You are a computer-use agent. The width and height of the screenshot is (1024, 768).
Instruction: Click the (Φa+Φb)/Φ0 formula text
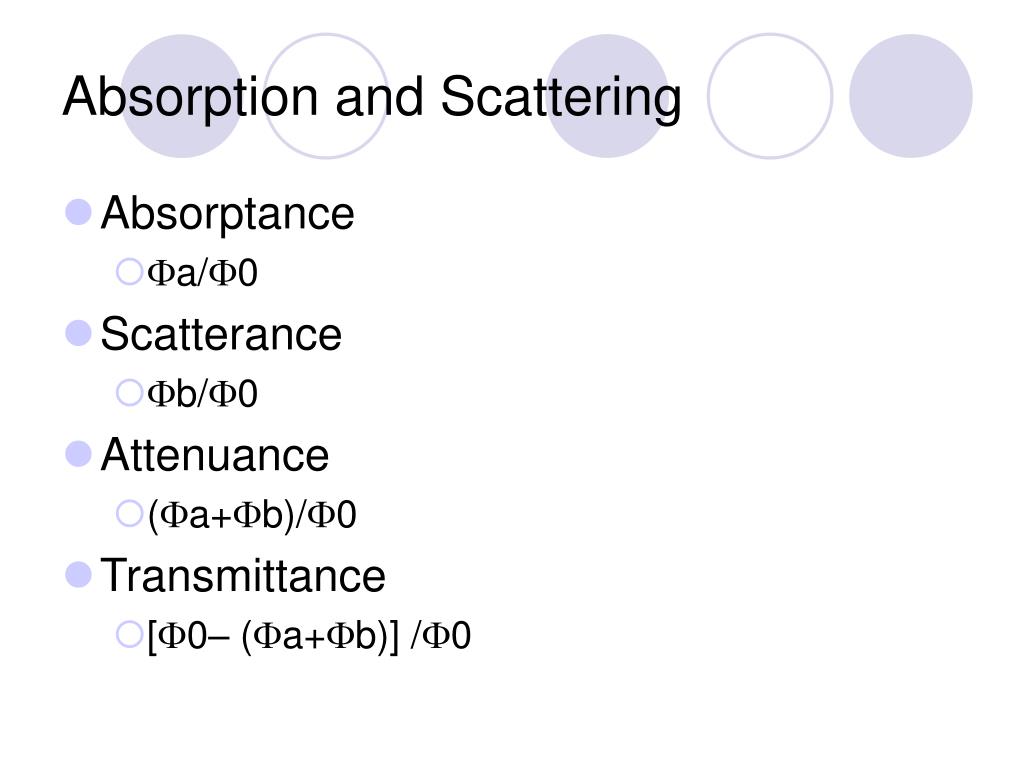pyautogui.click(x=252, y=516)
